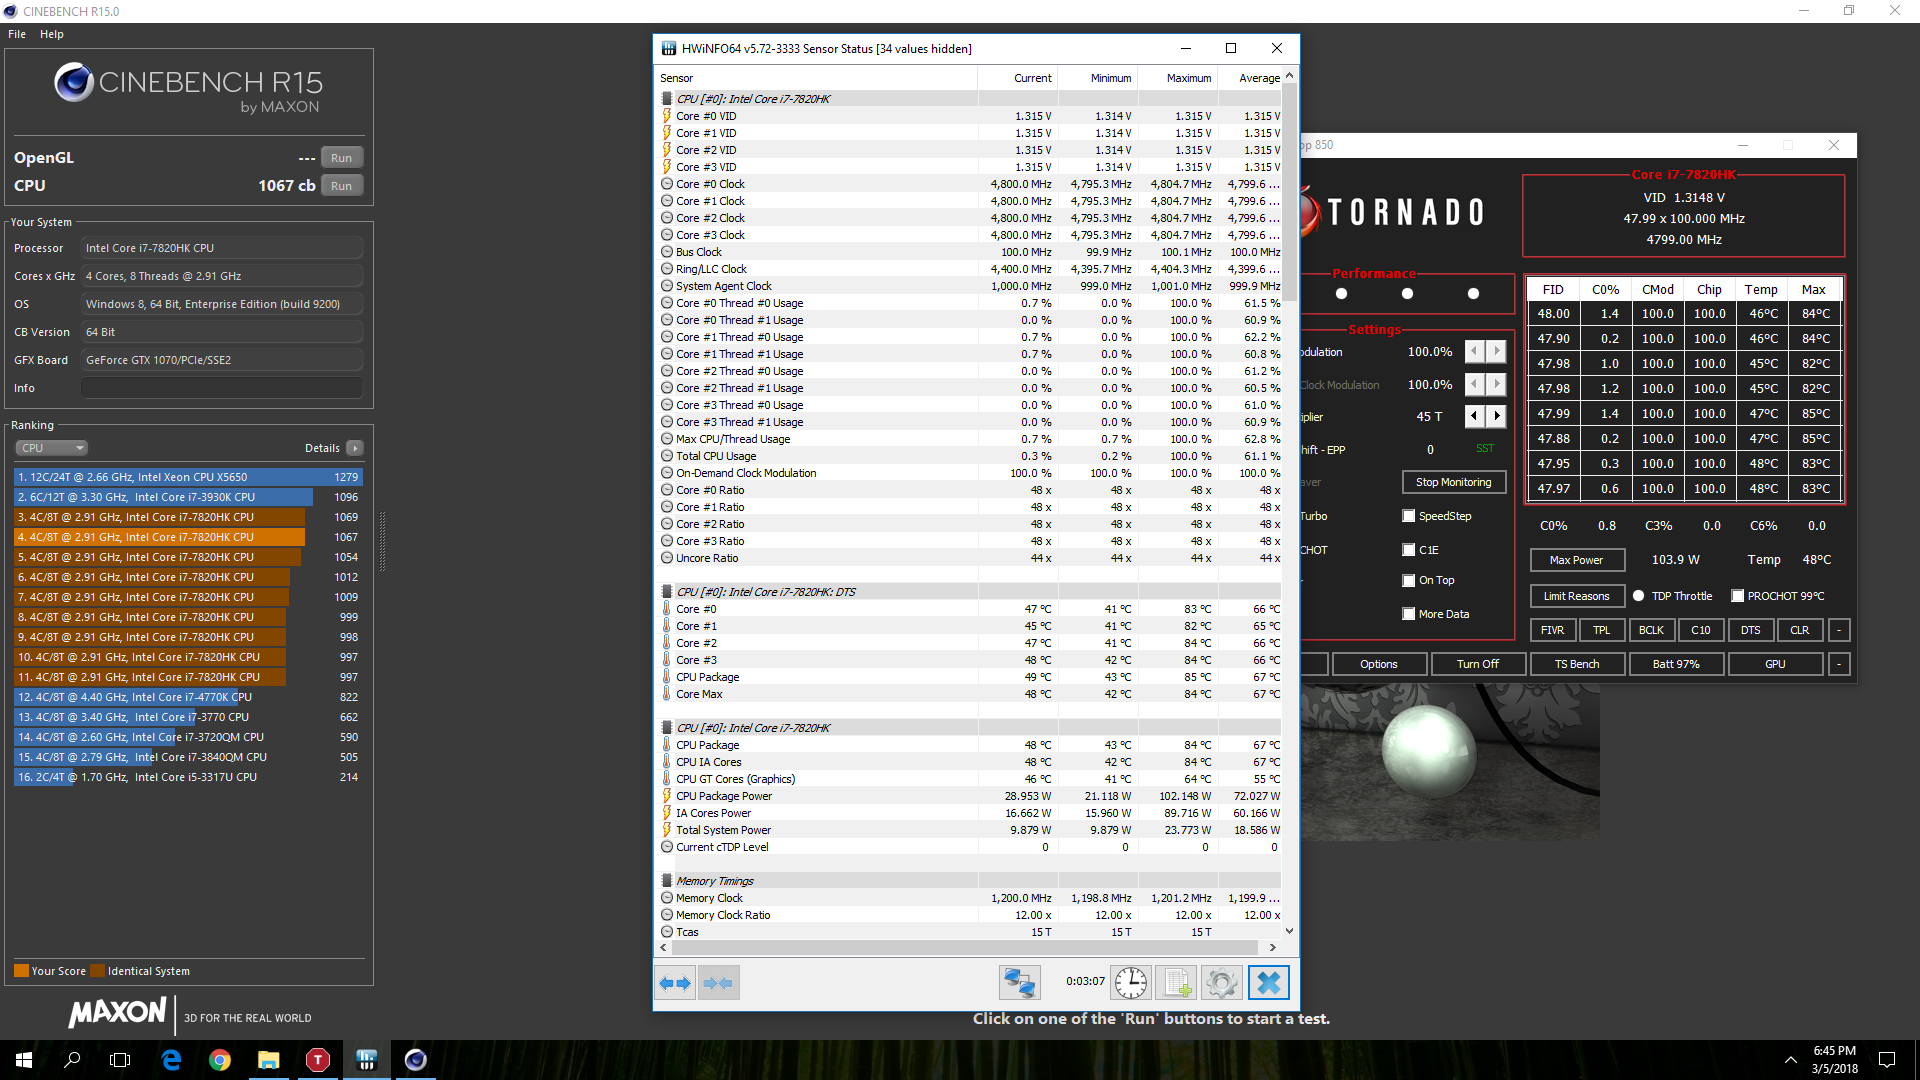Click the TS Bench button
Screen dimensions: 1920x1080
(x=1576, y=664)
